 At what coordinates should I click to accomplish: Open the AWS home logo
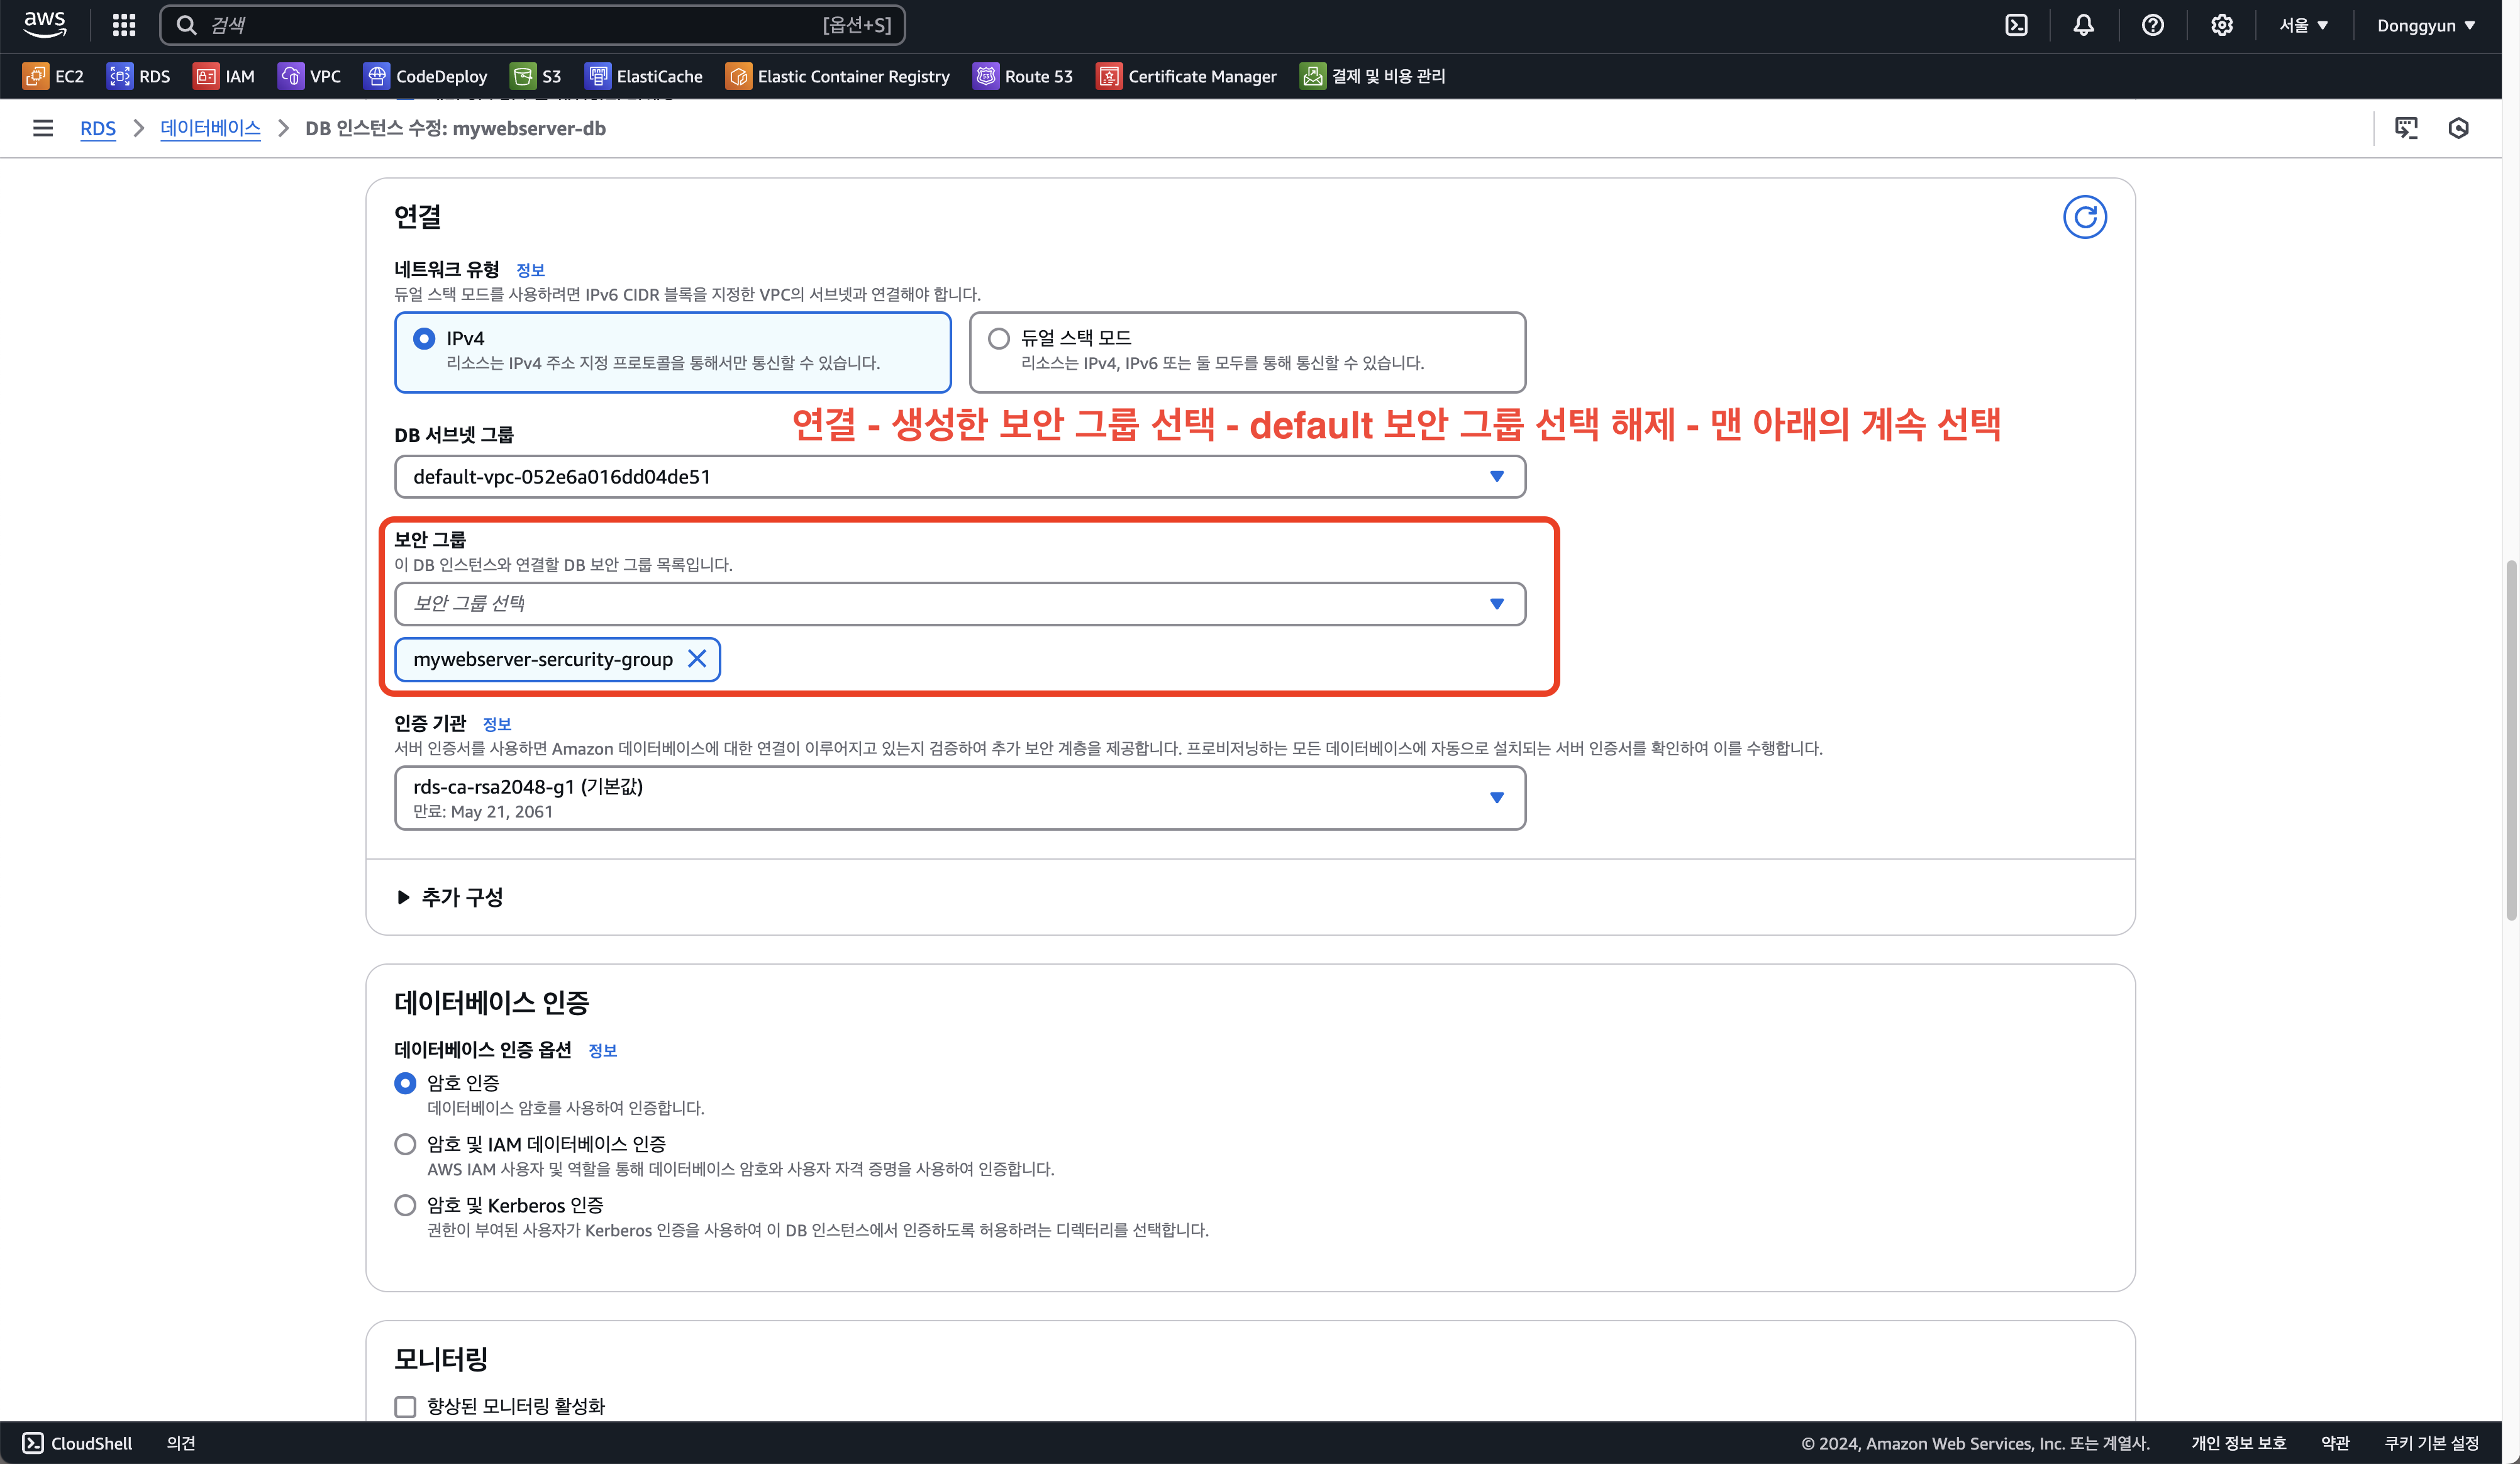(45, 25)
